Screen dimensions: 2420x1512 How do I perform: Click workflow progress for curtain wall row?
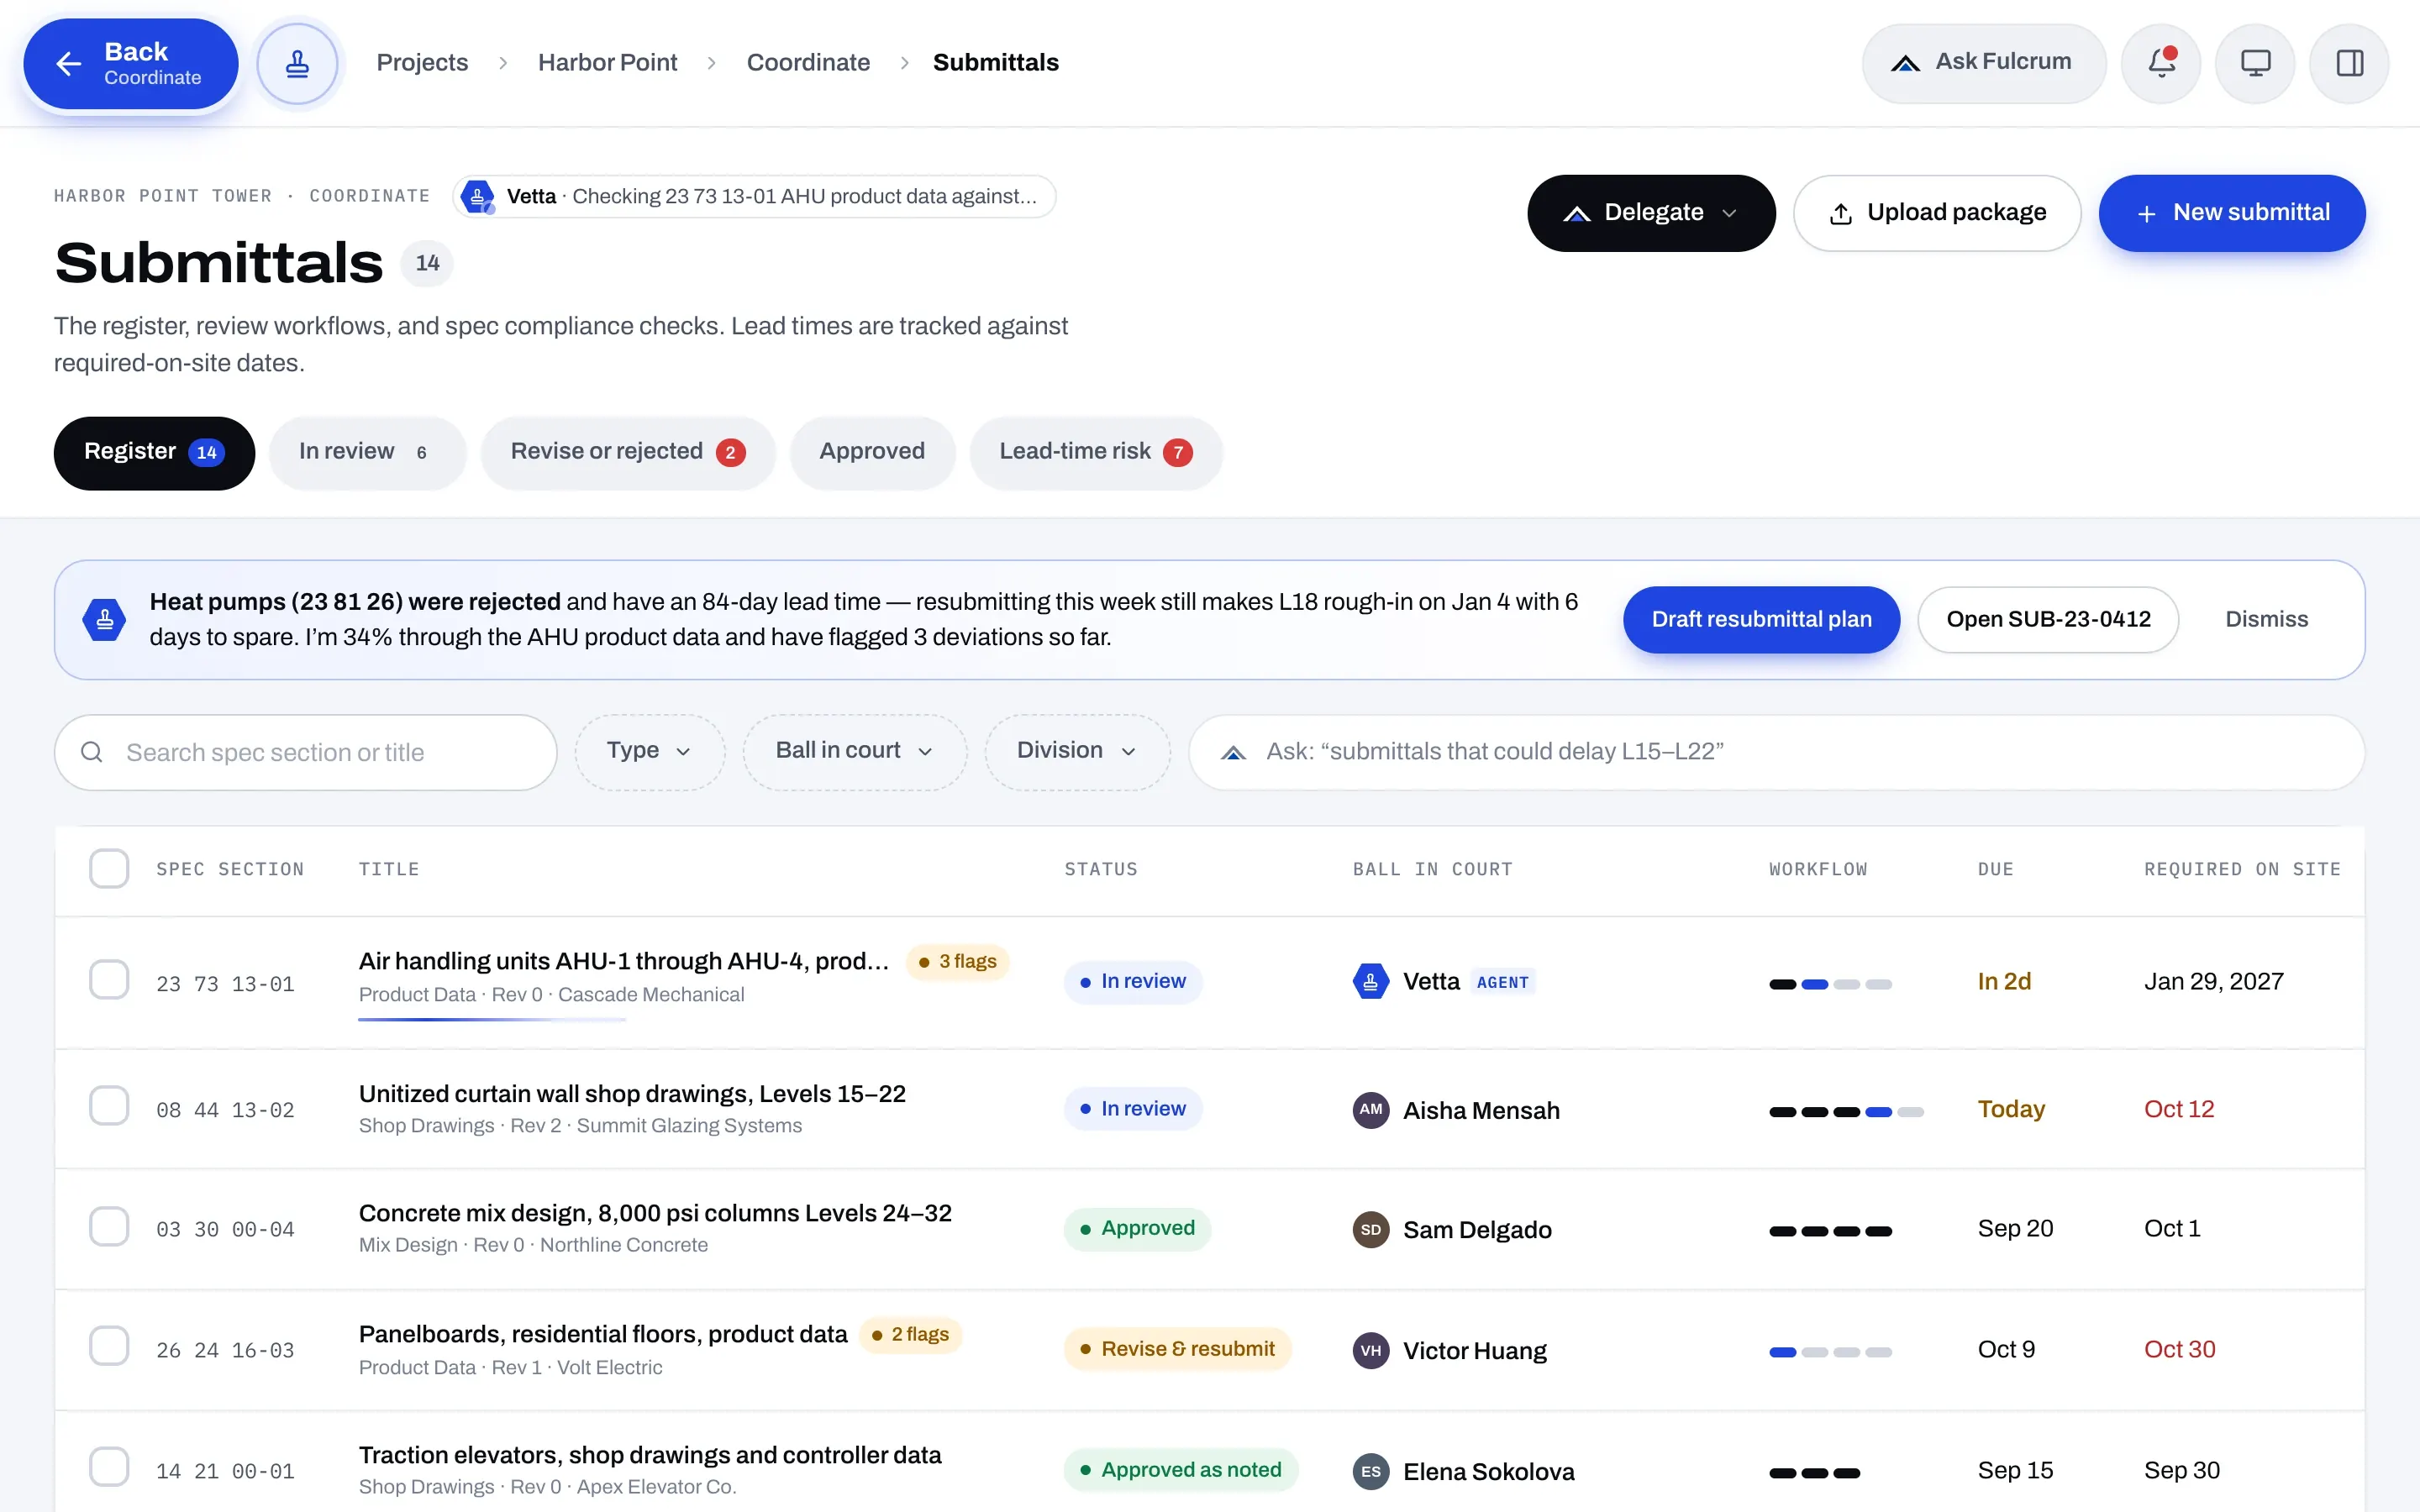click(1846, 1112)
